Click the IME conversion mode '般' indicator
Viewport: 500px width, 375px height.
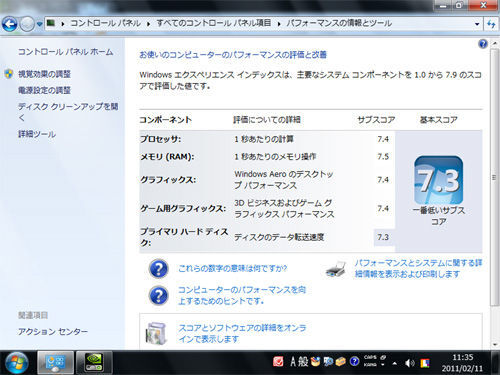point(303,362)
